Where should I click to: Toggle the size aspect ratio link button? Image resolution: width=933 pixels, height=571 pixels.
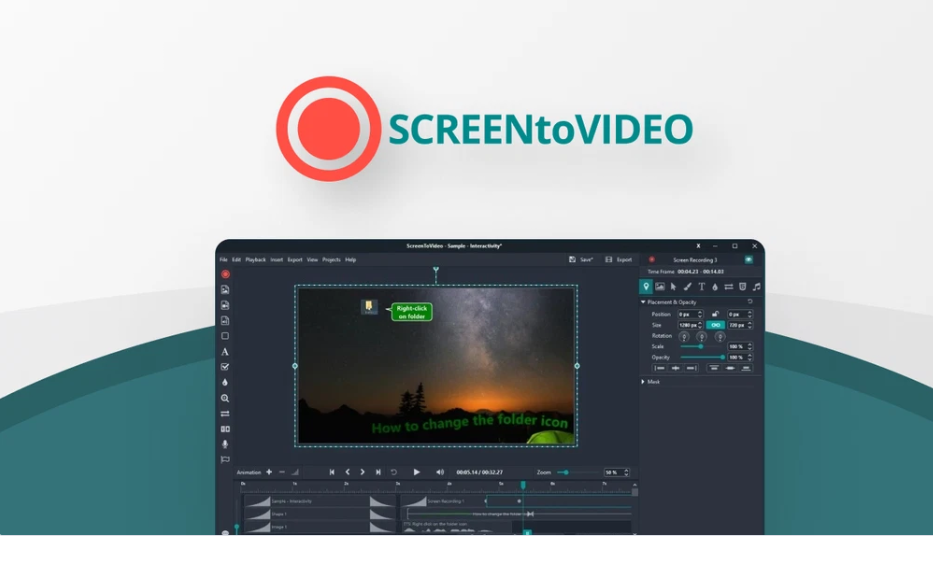716,325
